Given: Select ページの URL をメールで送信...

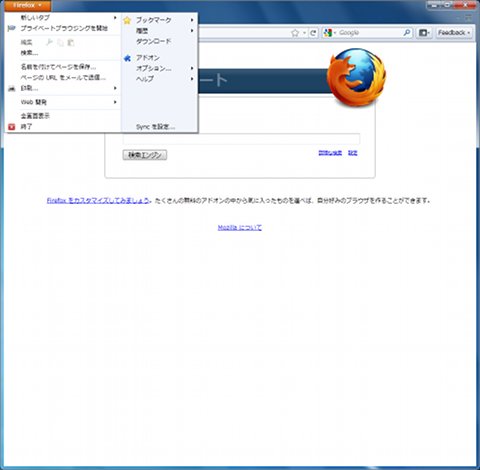Looking at the screenshot, I should (x=63, y=77).
